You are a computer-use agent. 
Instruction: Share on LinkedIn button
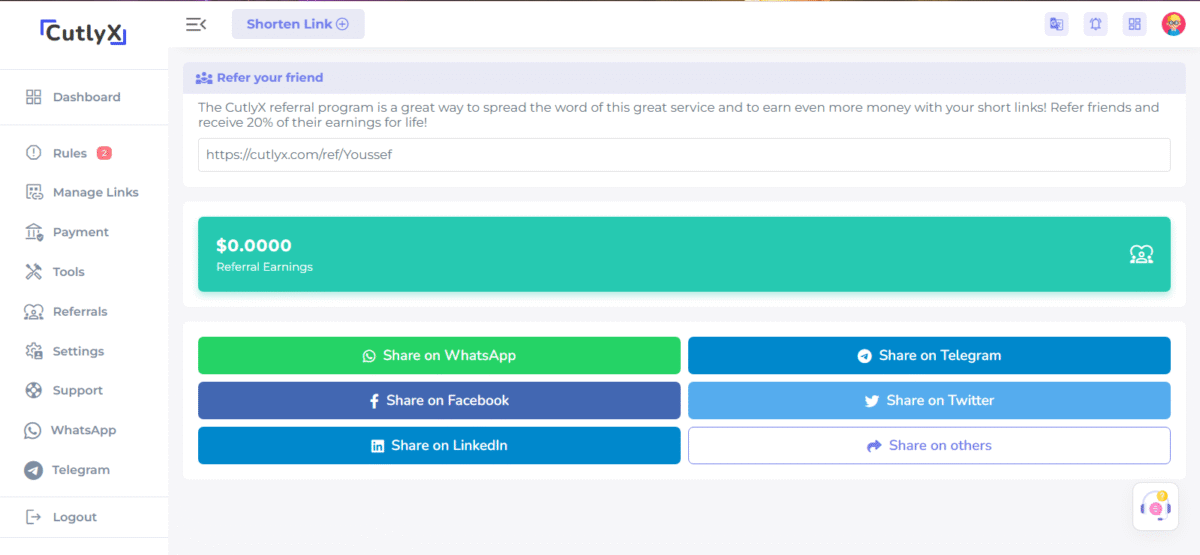439,445
